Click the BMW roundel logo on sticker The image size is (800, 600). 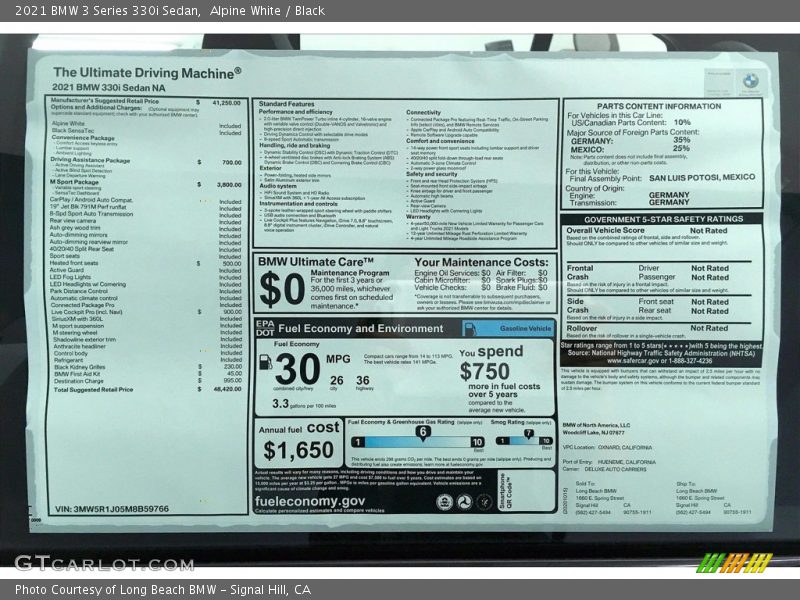pyautogui.click(x=750, y=80)
